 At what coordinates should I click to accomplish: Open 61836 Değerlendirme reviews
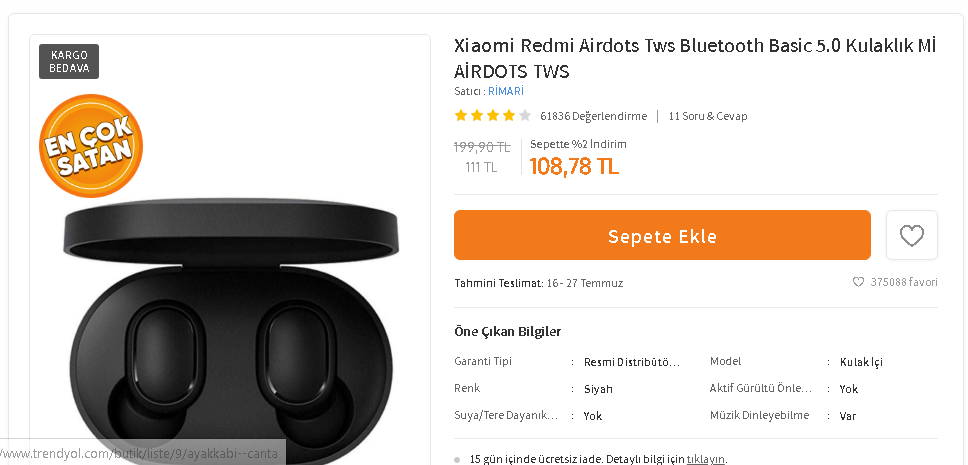coord(593,116)
